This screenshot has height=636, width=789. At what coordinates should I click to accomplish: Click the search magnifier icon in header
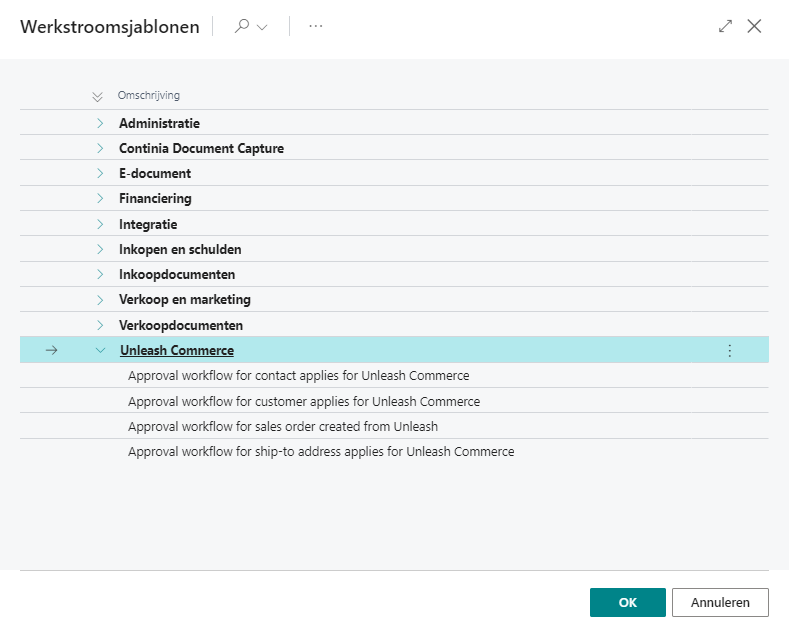click(241, 27)
